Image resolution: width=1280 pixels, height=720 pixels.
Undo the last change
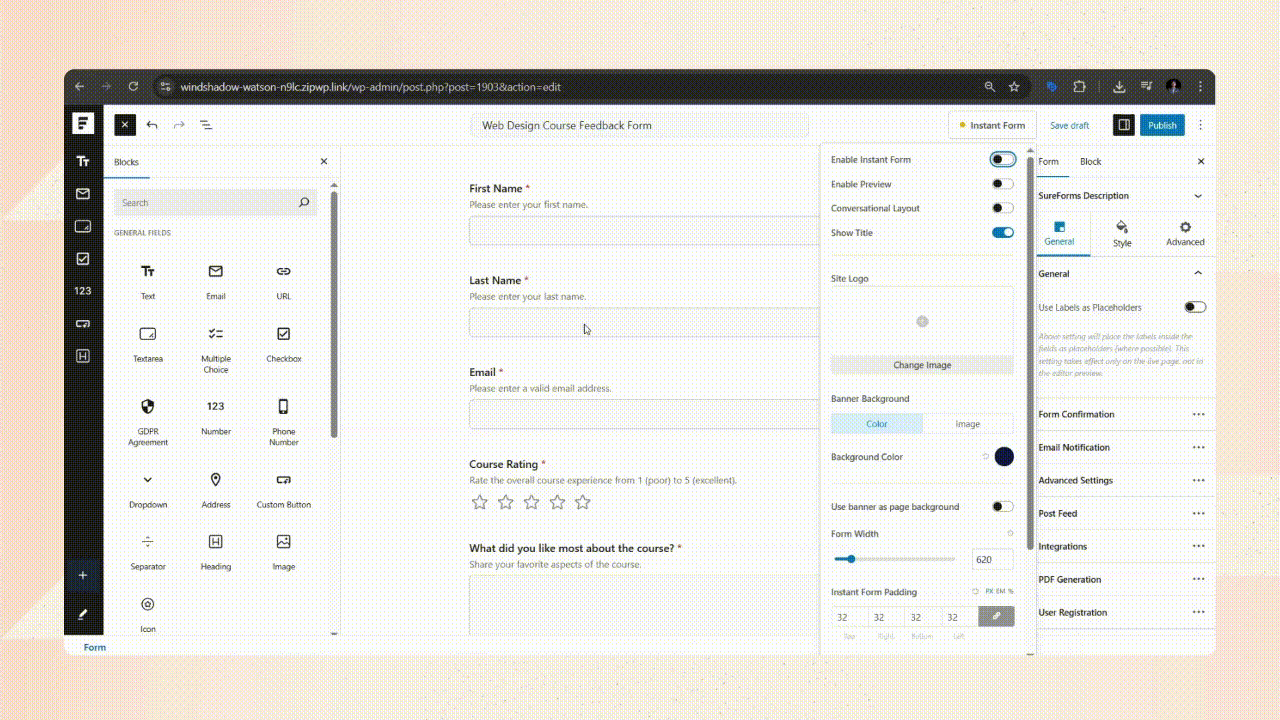pos(152,125)
